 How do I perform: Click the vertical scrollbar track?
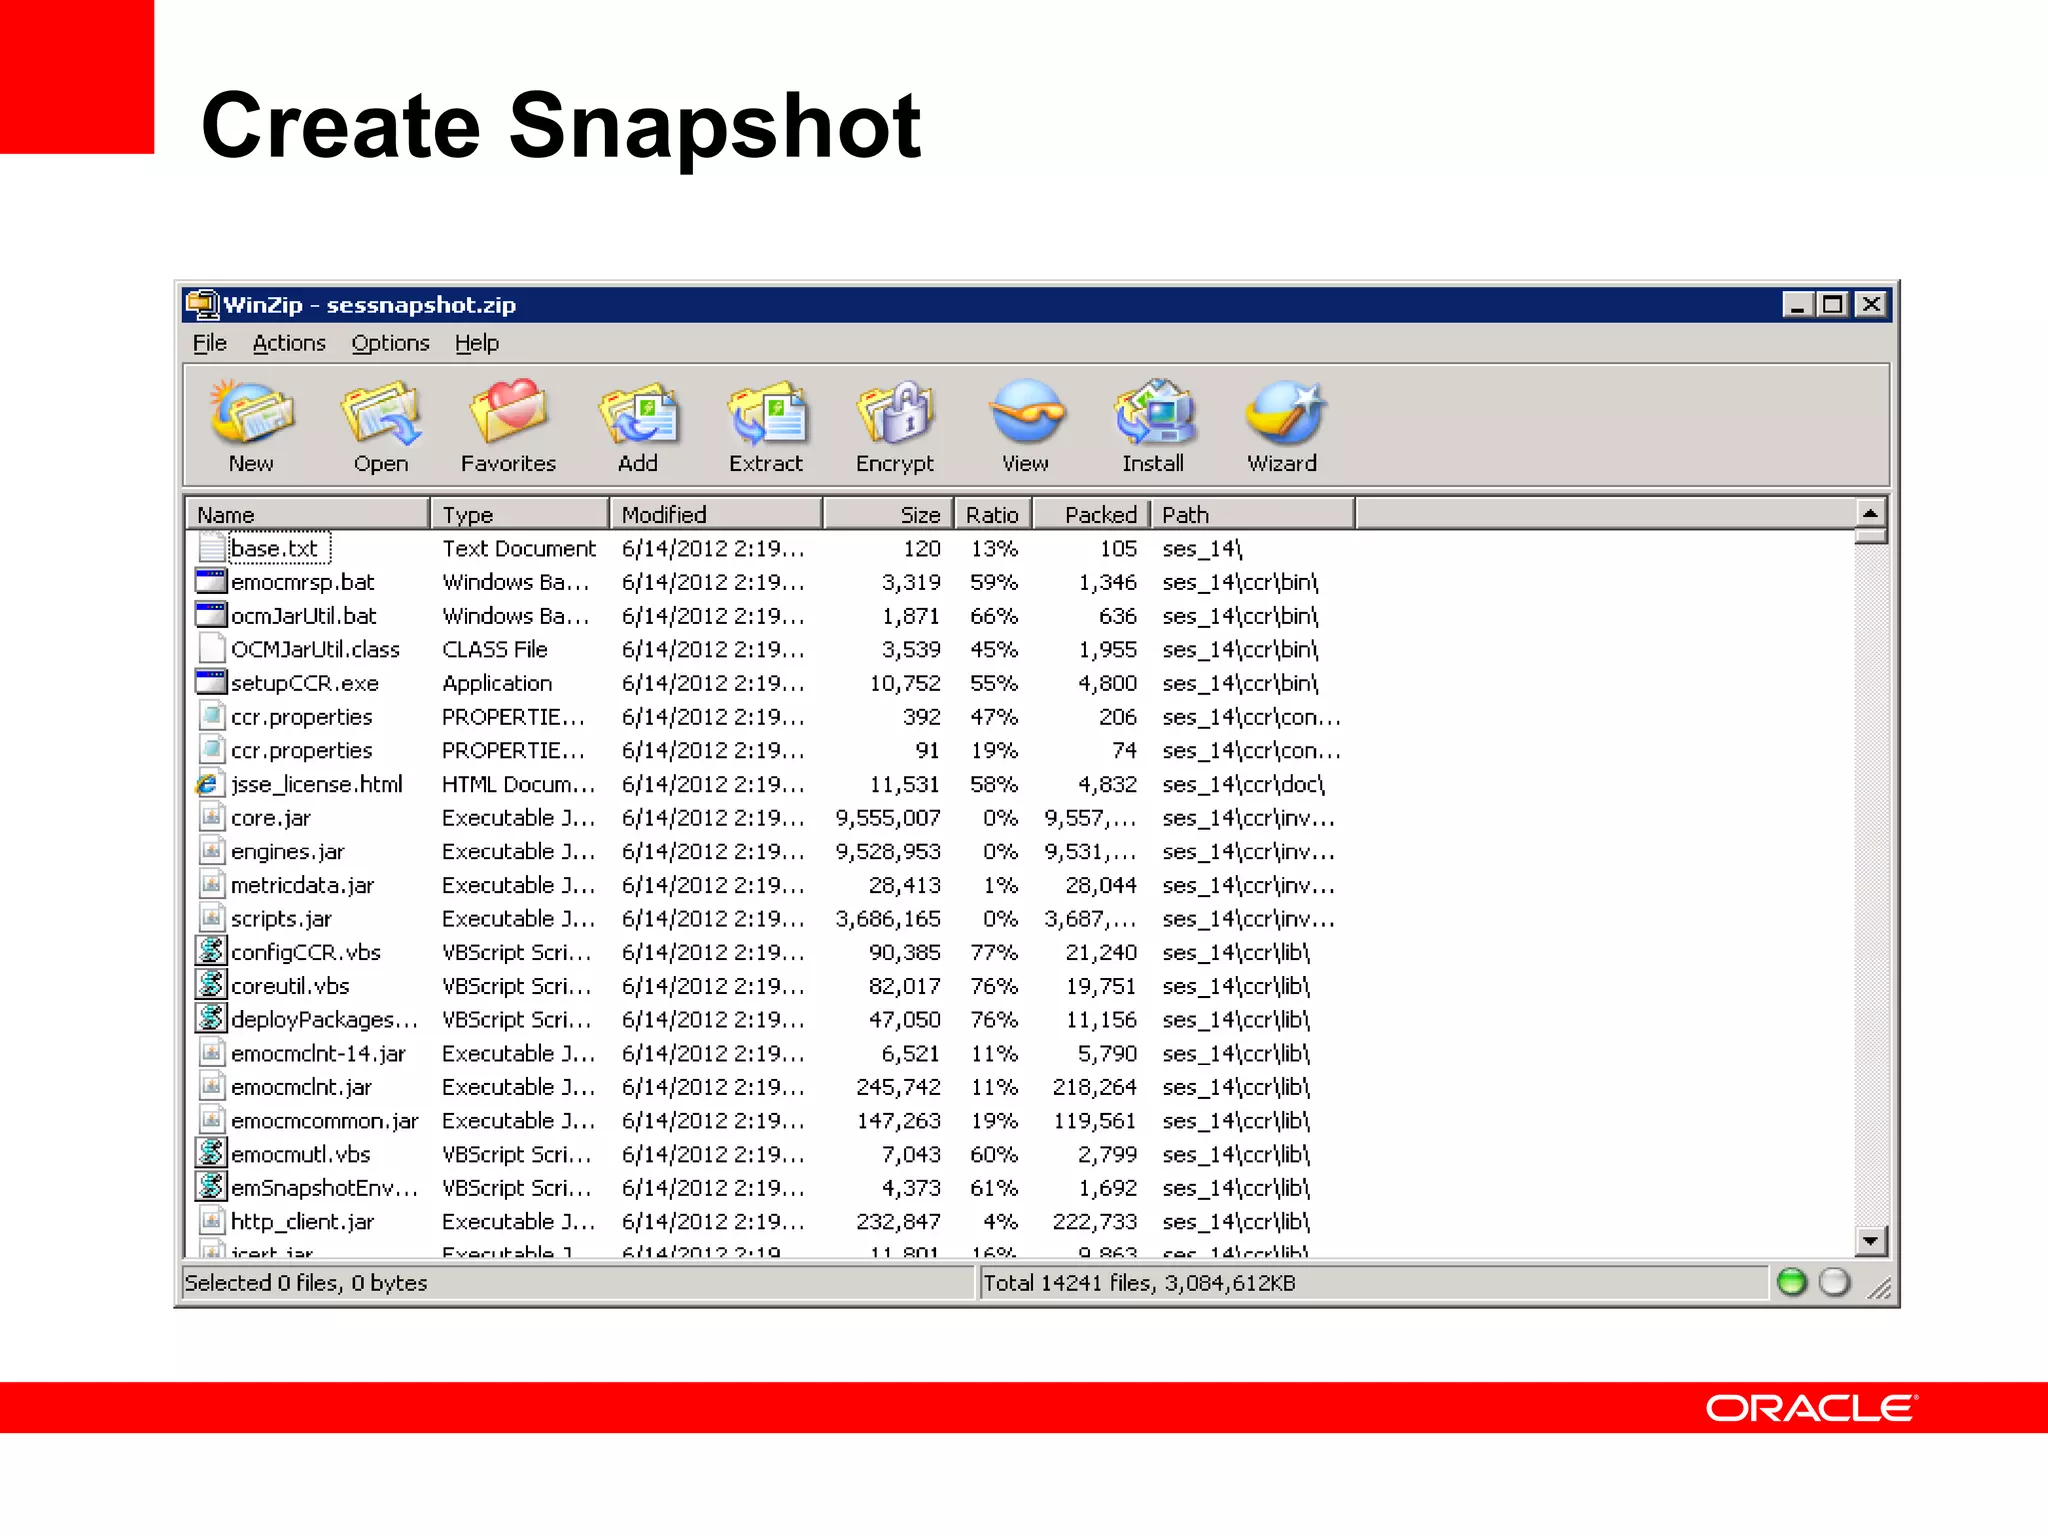pyautogui.click(x=1870, y=885)
